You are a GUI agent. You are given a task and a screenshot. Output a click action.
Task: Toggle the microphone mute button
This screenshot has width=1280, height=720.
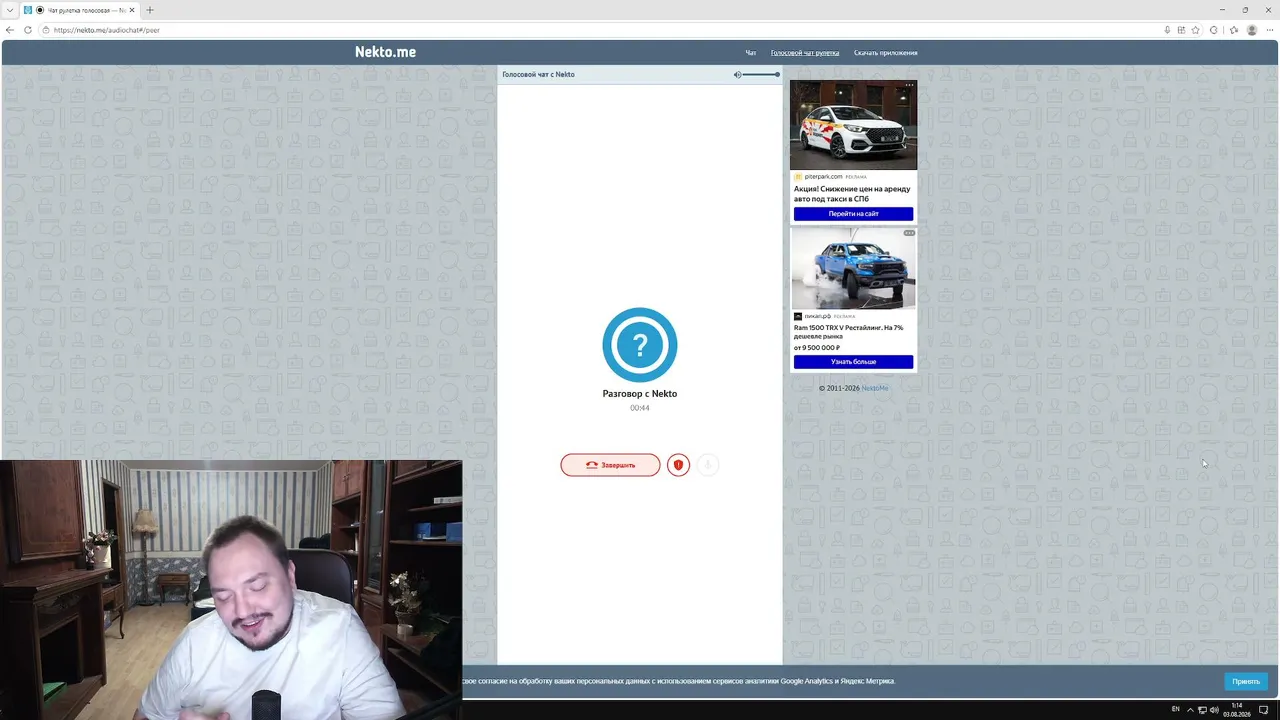[707, 465]
